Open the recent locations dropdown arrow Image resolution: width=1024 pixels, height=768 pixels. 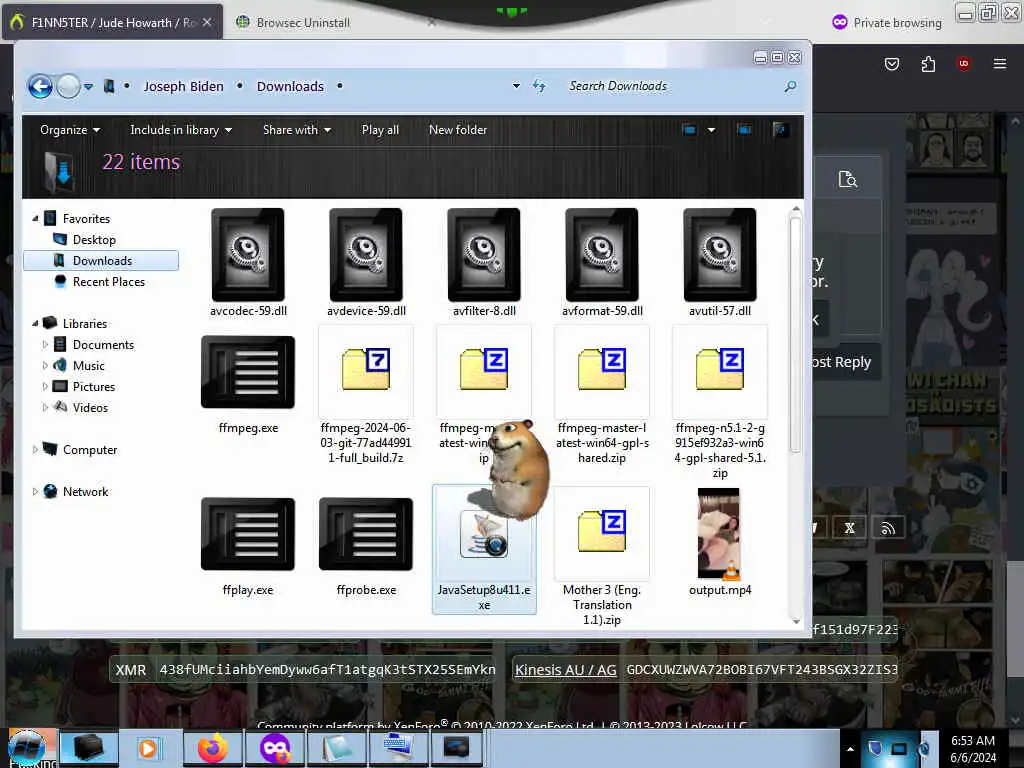[88, 86]
